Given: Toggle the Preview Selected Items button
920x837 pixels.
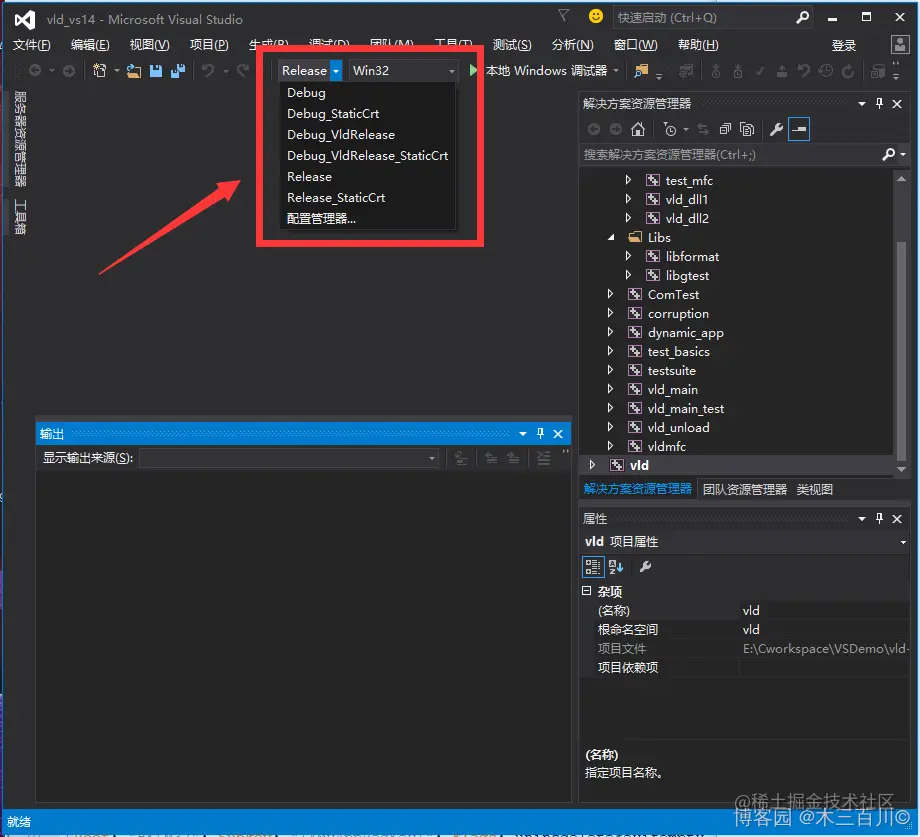Looking at the screenshot, I should point(799,129).
